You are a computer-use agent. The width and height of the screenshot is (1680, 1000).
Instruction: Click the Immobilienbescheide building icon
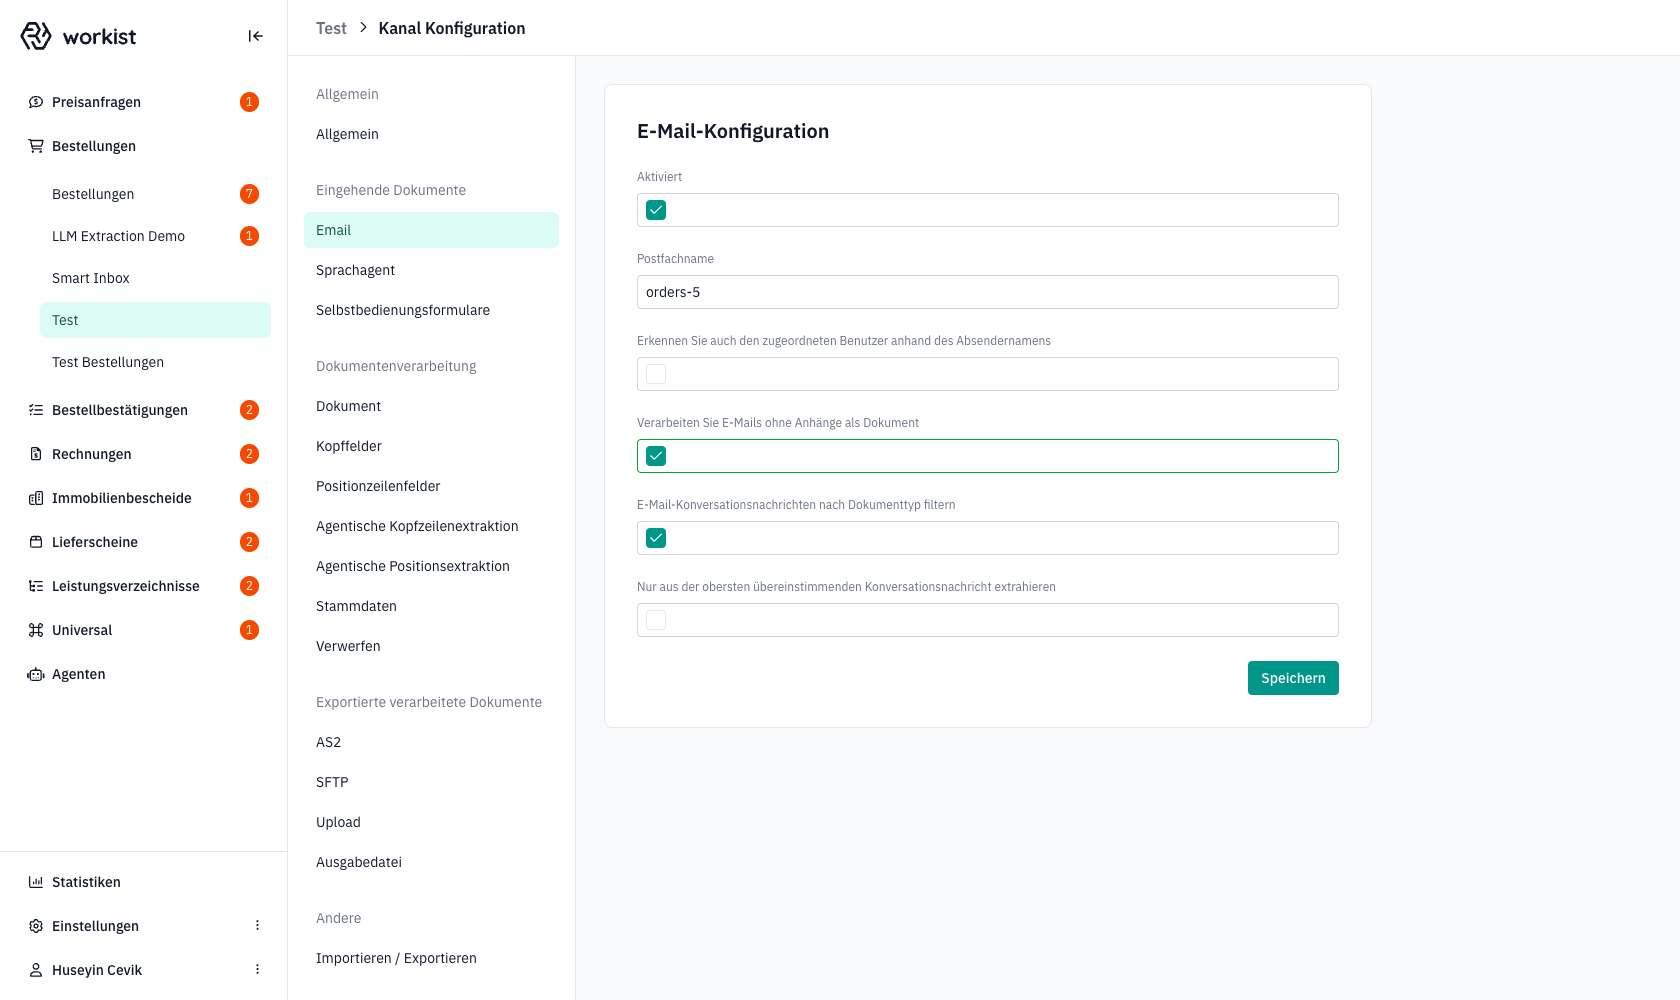36,498
